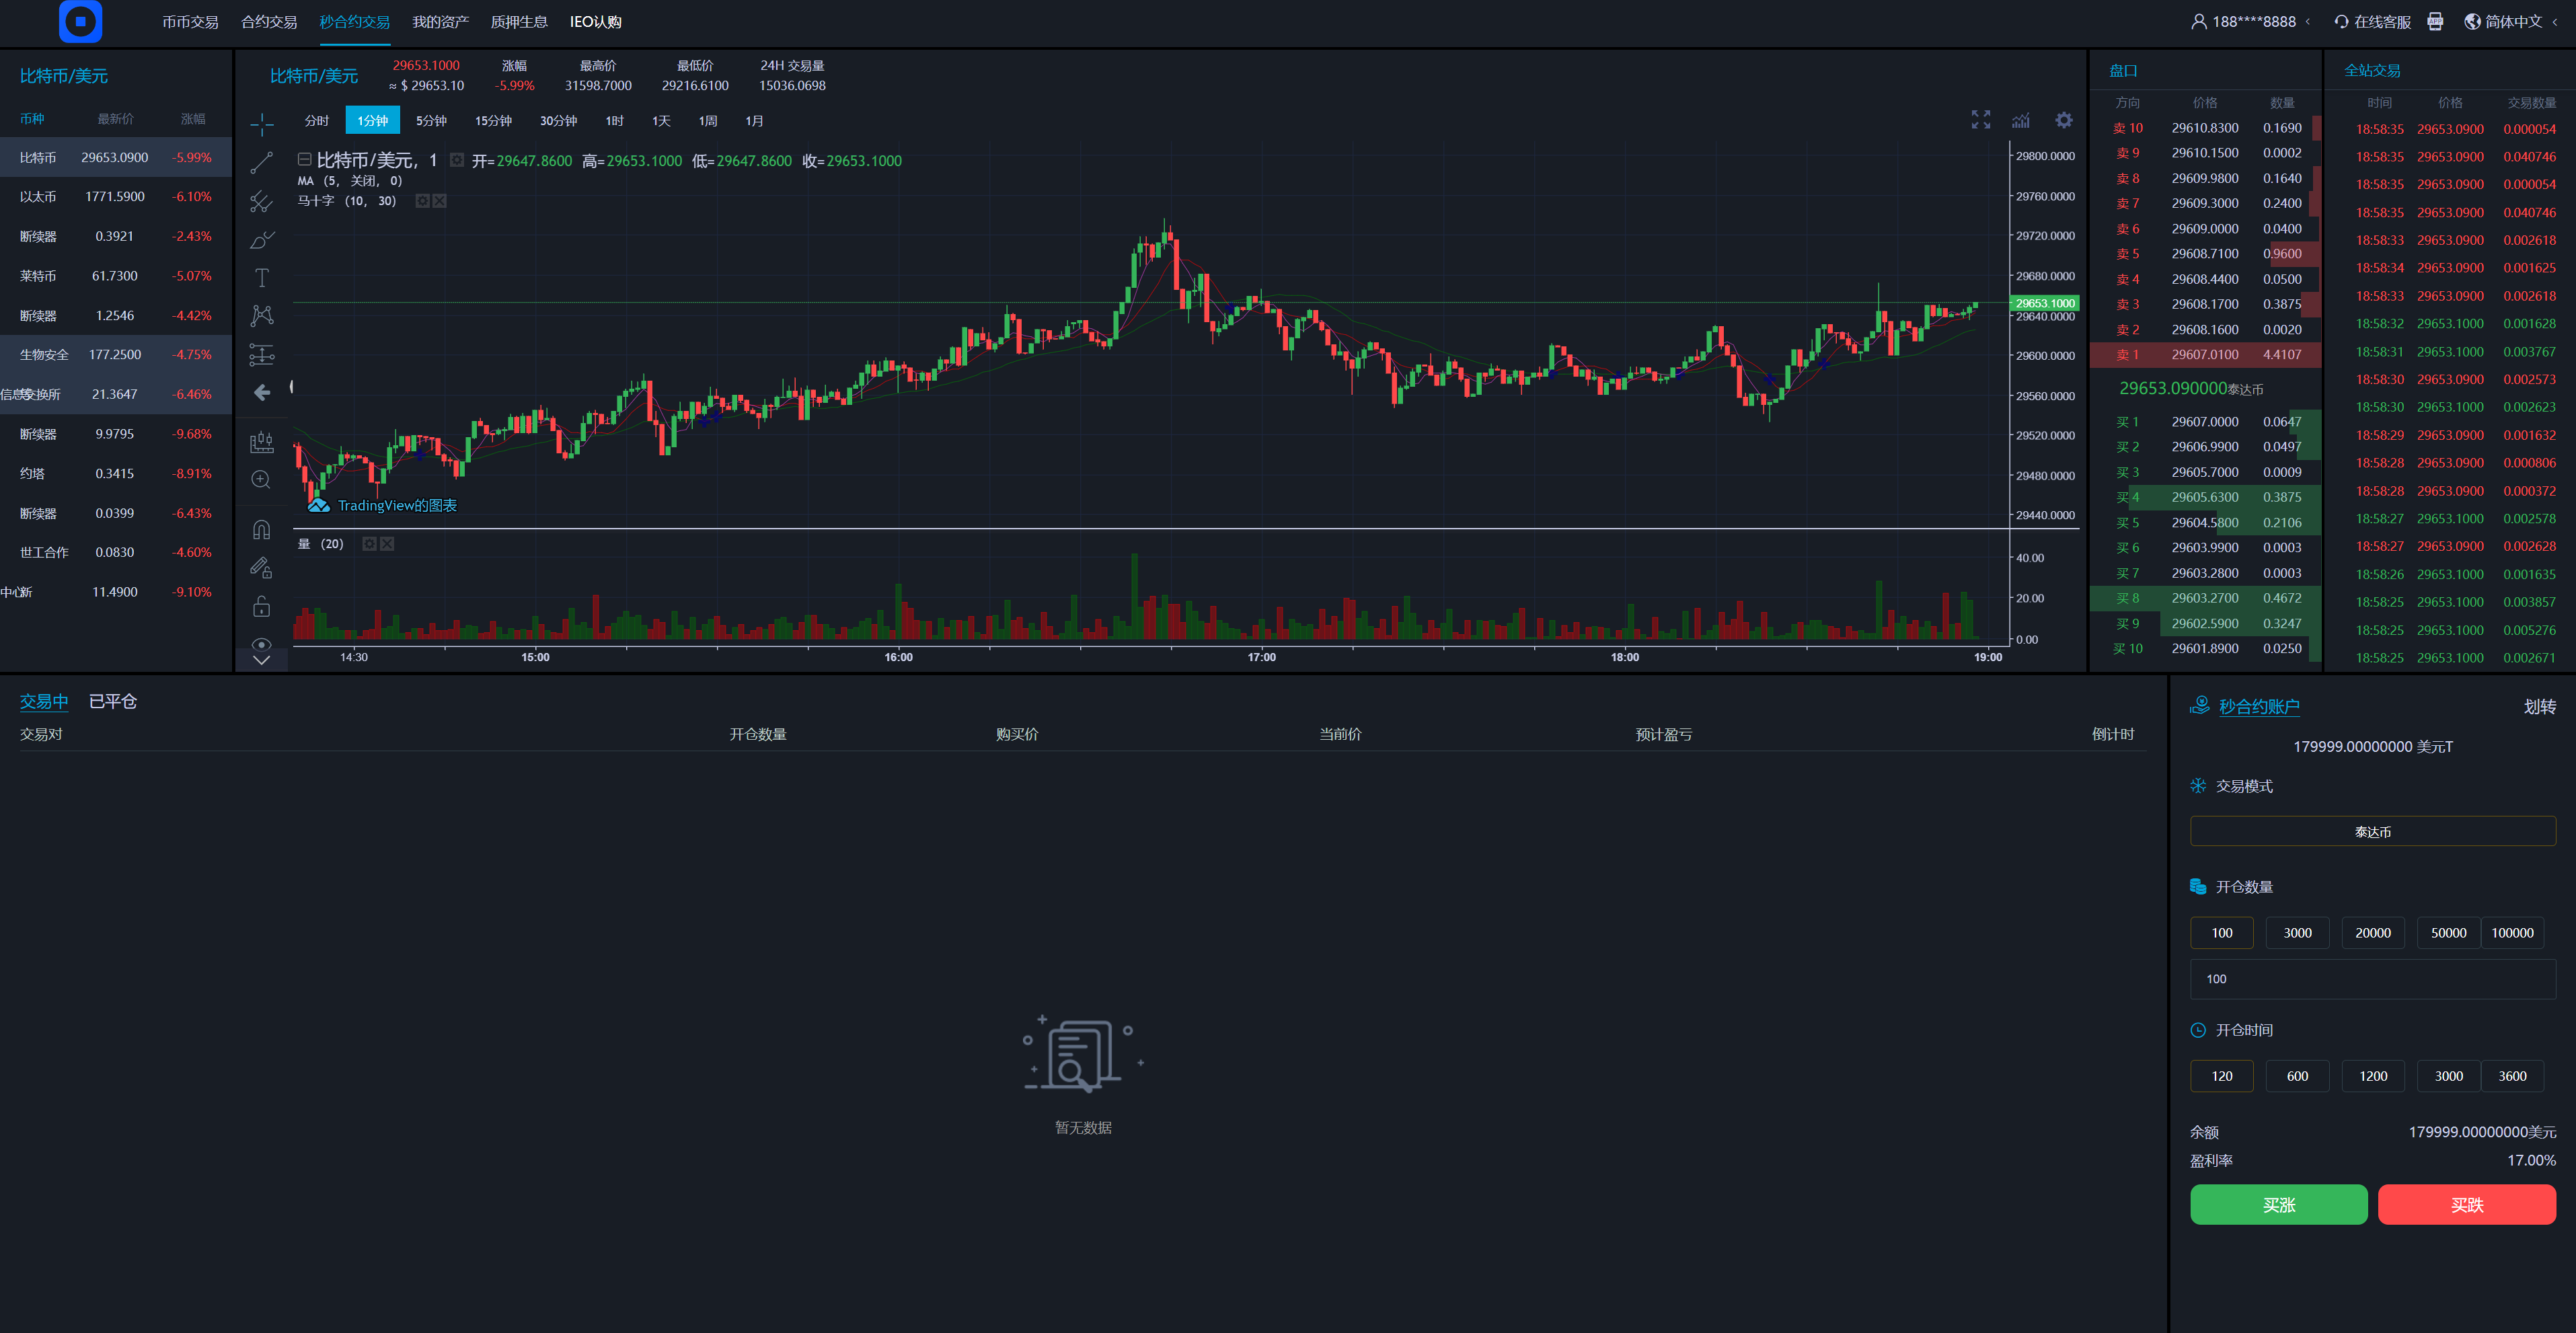The height and width of the screenshot is (1333, 2576).
Task: Switch to the 已平仓 tab
Action: (113, 701)
